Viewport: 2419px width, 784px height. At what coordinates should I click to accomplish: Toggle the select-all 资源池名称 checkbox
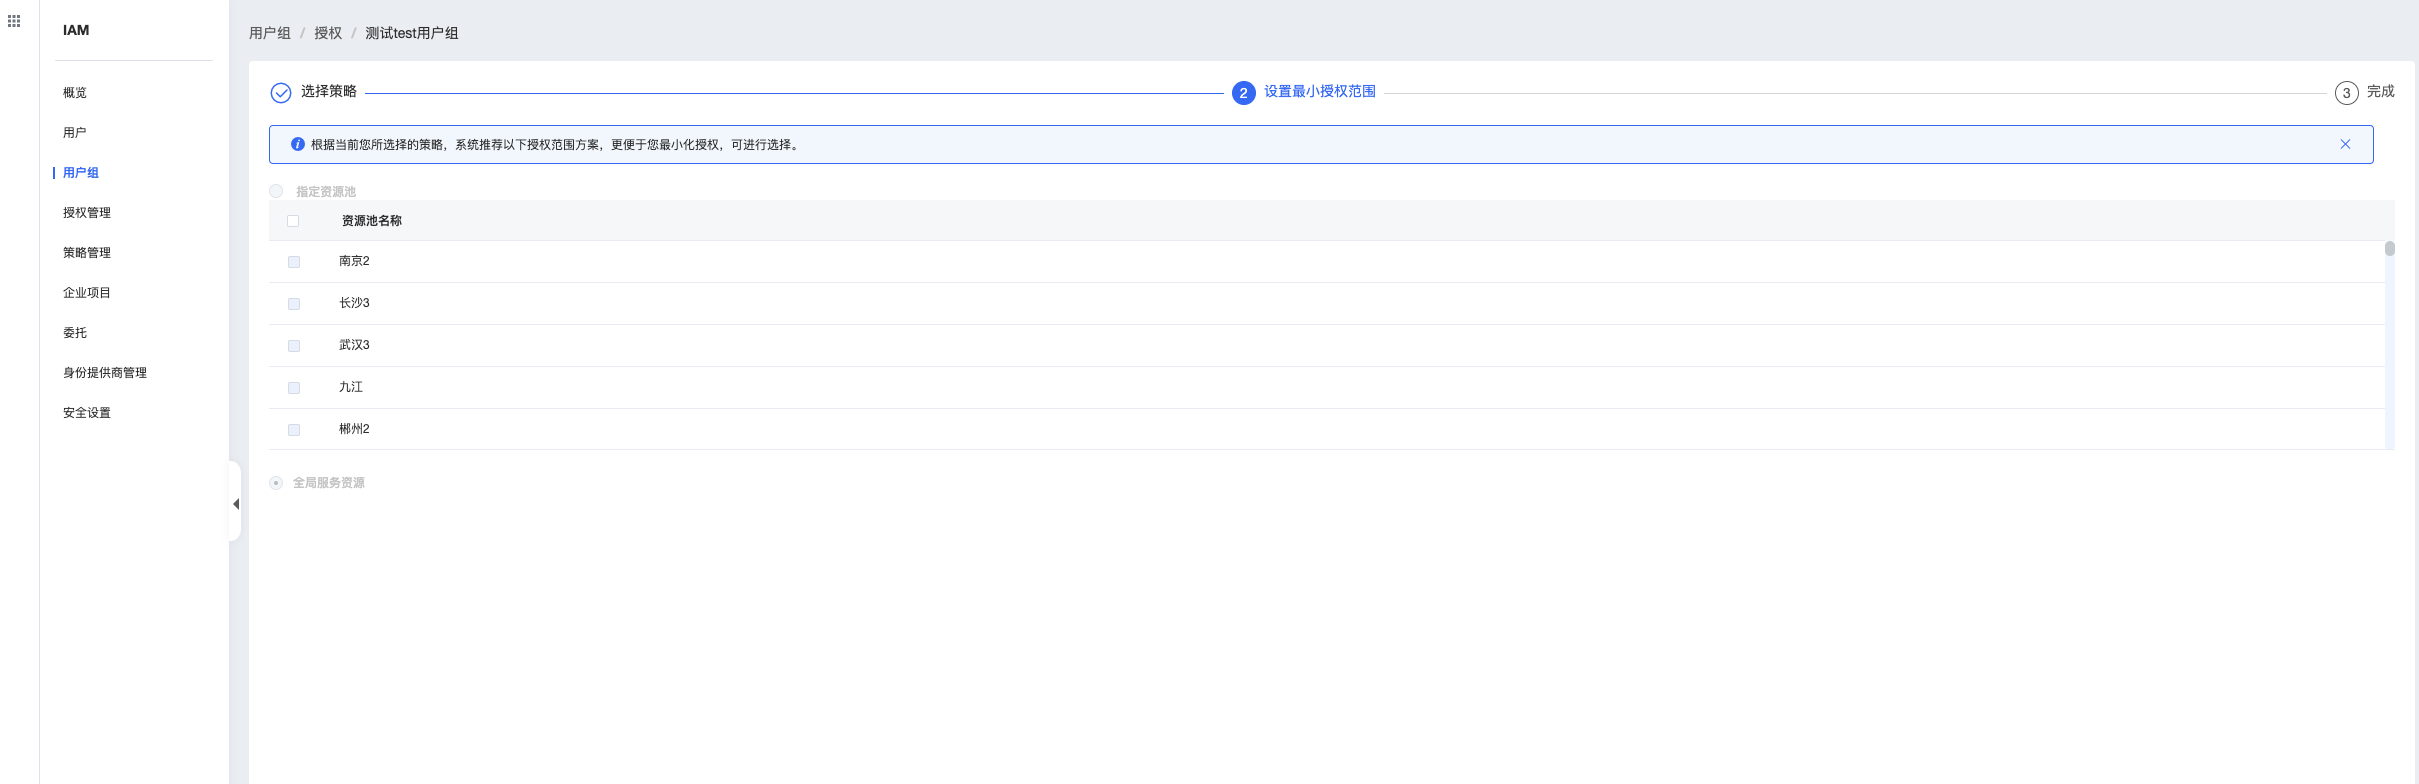coord(293,221)
